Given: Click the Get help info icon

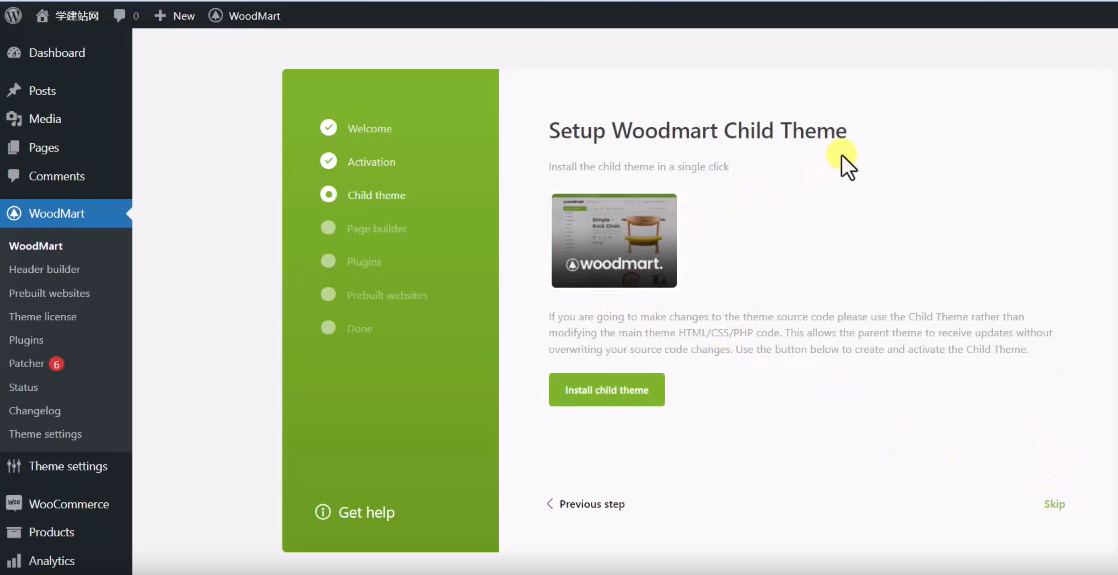Looking at the screenshot, I should tap(323, 512).
